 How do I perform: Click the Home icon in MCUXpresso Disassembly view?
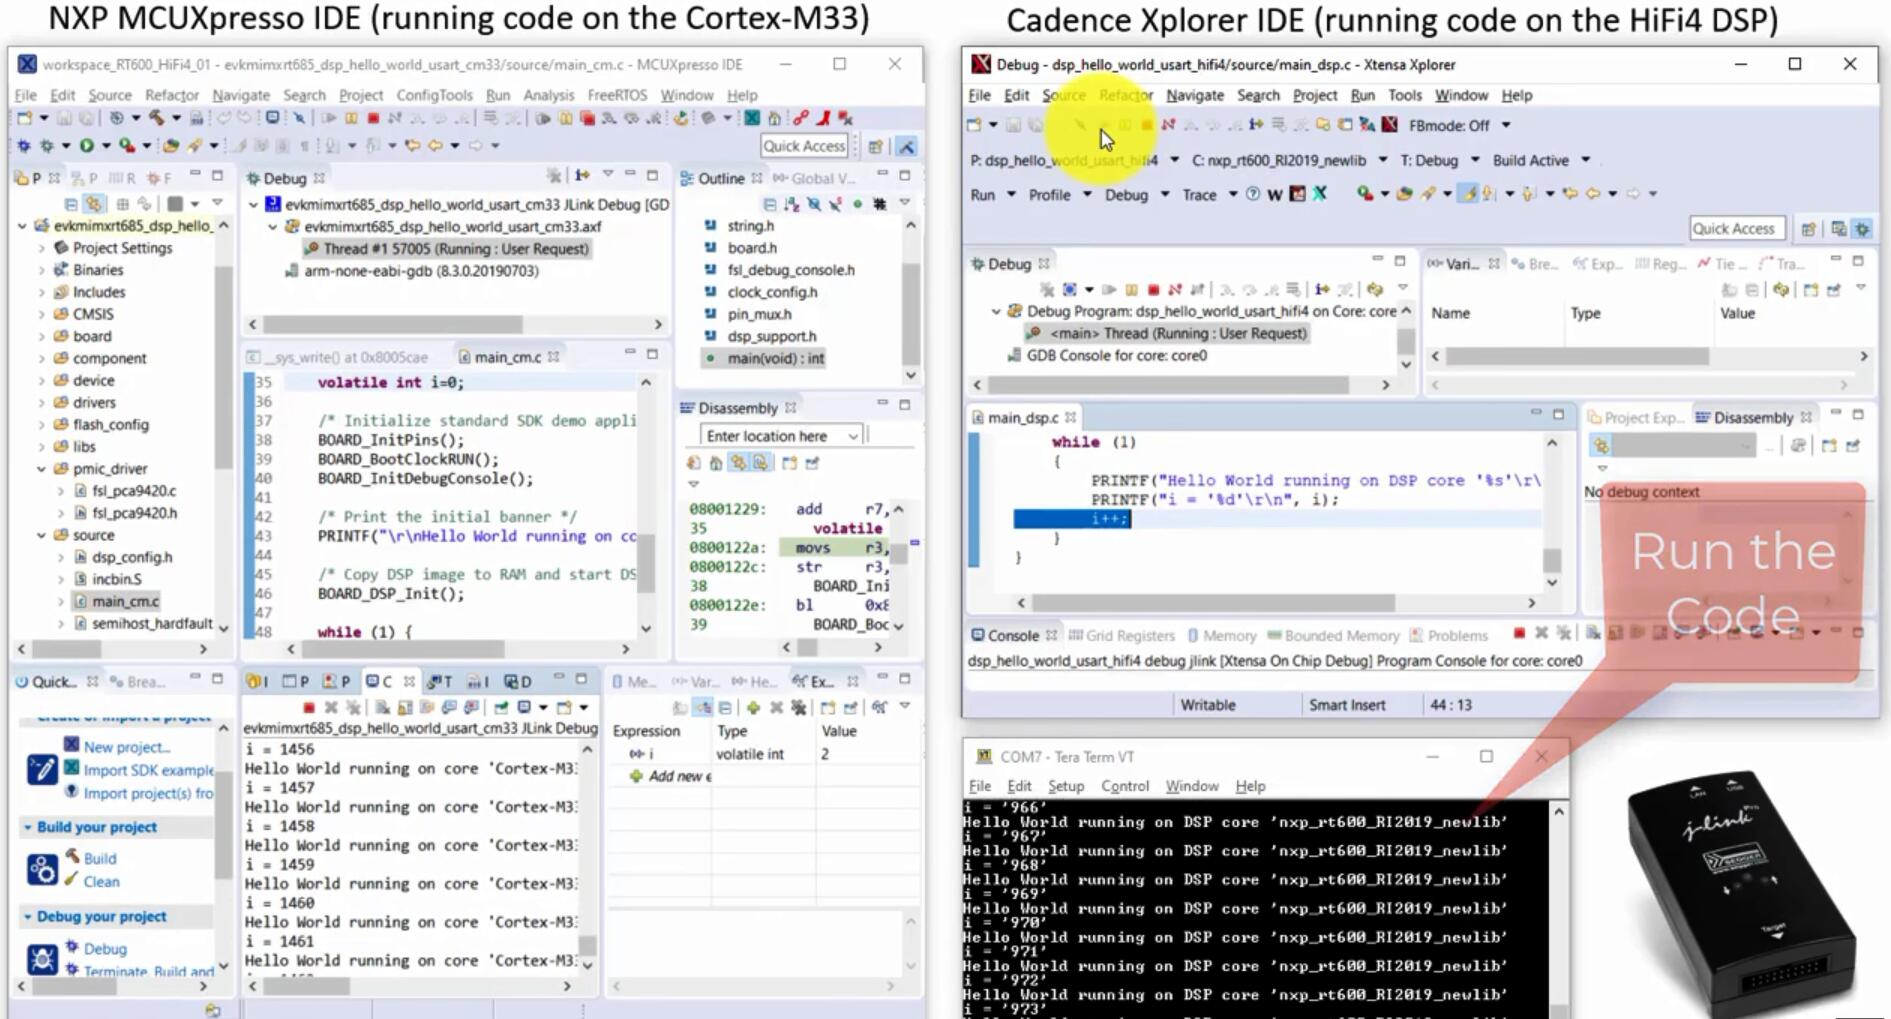pyautogui.click(x=716, y=463)
